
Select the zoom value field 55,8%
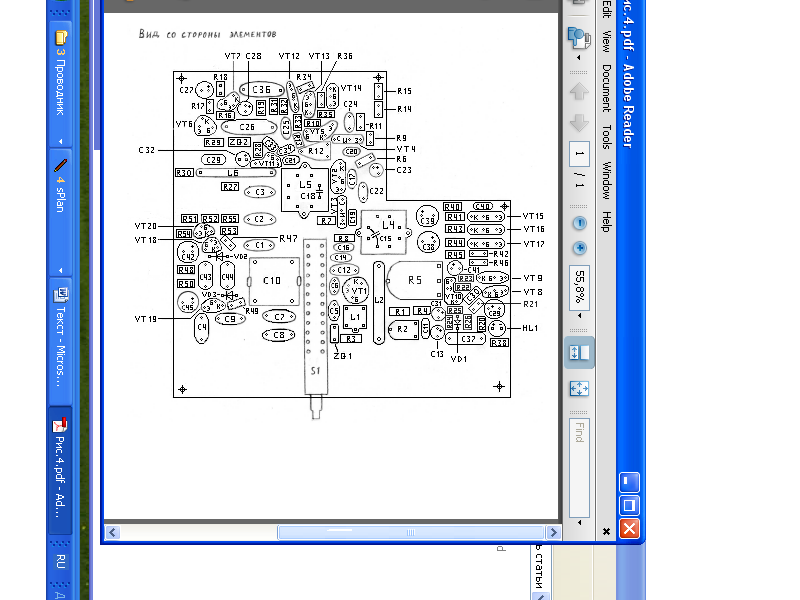[579, 288]
